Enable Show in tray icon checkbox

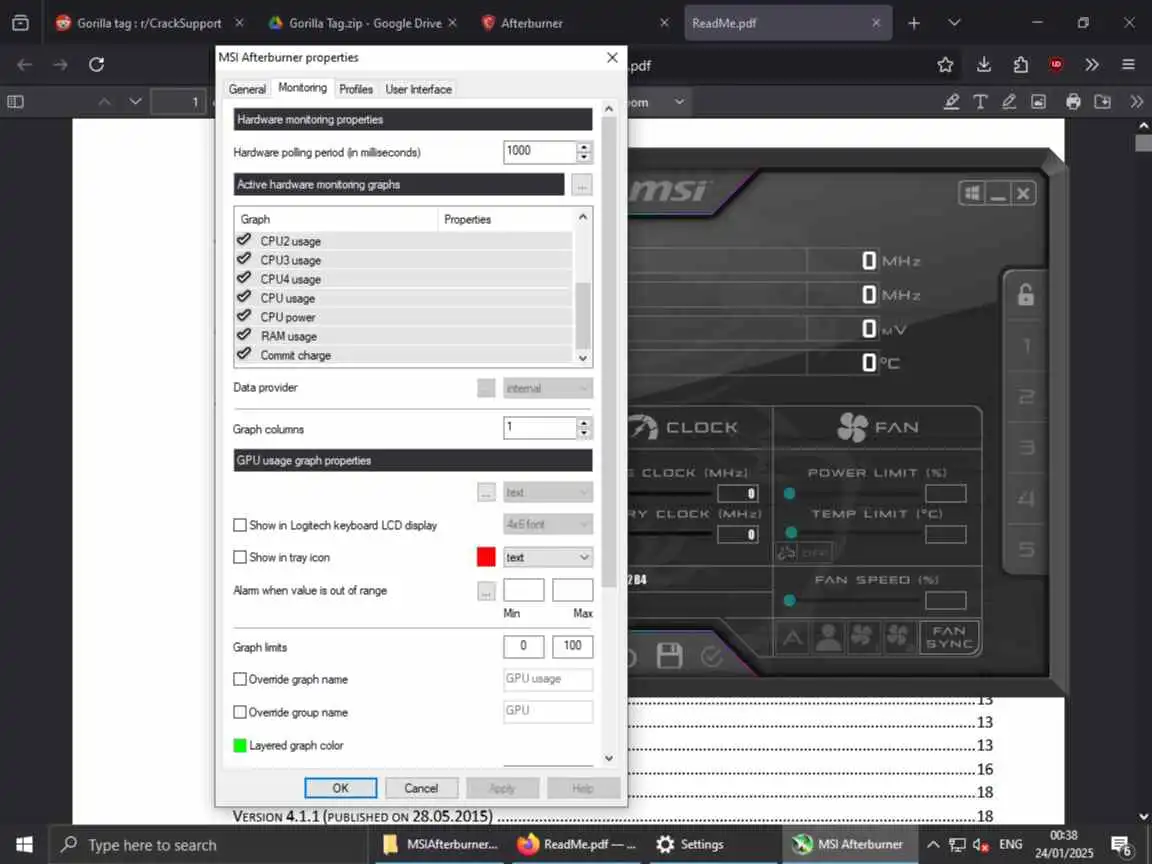(x=240, y=557)
